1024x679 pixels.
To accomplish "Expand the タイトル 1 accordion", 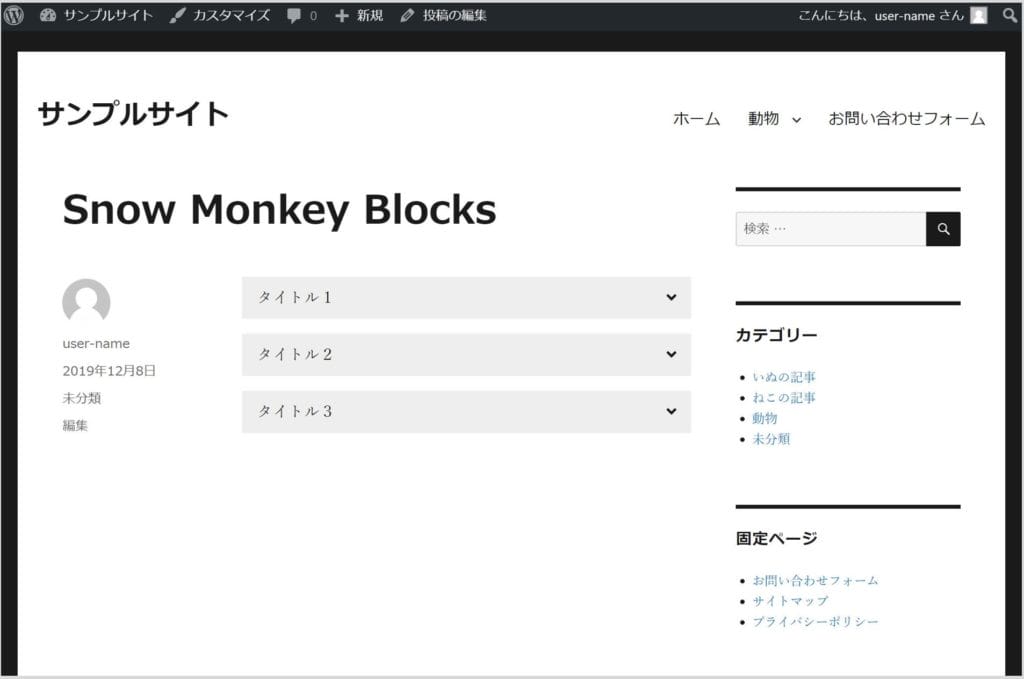I will (x=466, y=297).
